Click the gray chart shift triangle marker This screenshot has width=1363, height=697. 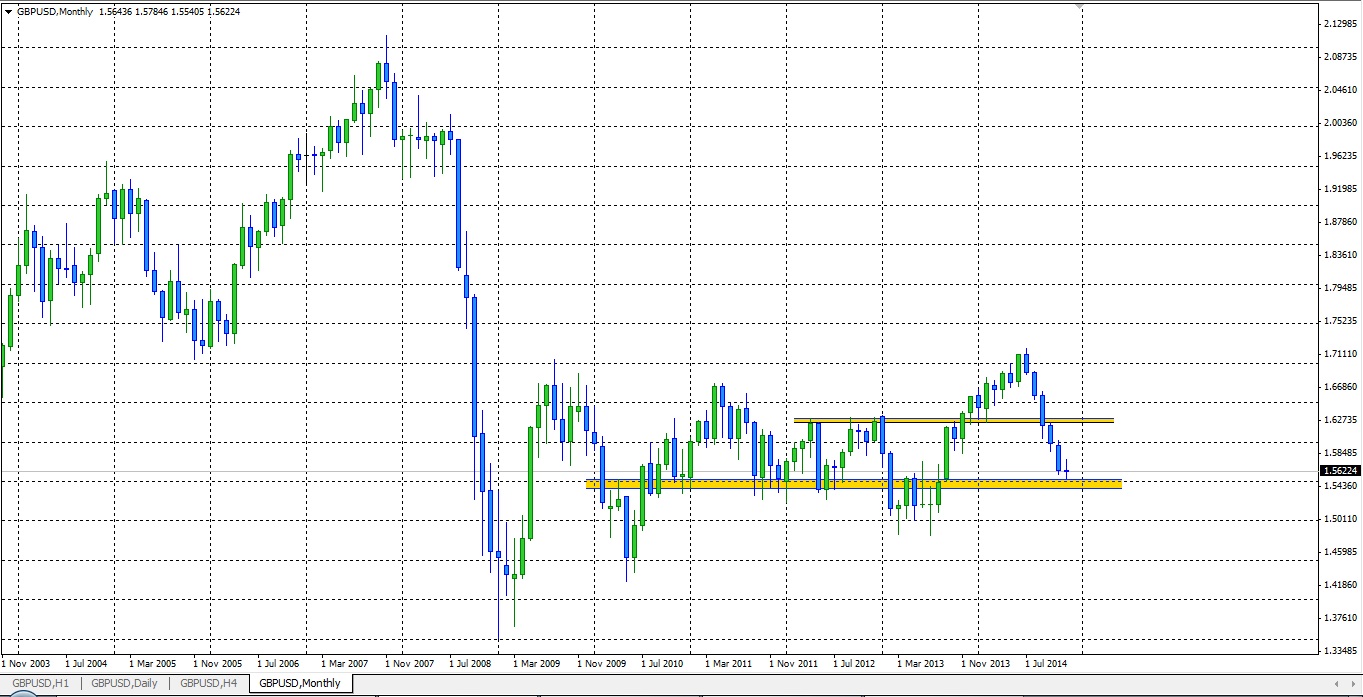[x=1078, y=6]
